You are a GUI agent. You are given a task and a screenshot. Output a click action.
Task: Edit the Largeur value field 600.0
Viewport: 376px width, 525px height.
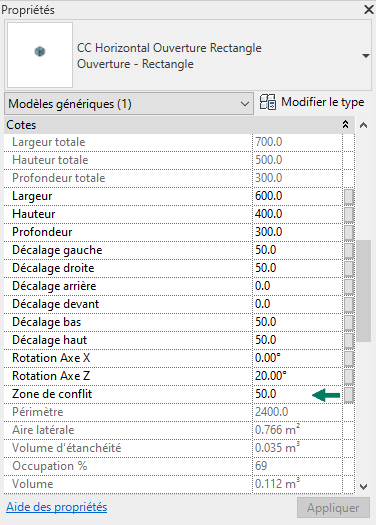297,196
